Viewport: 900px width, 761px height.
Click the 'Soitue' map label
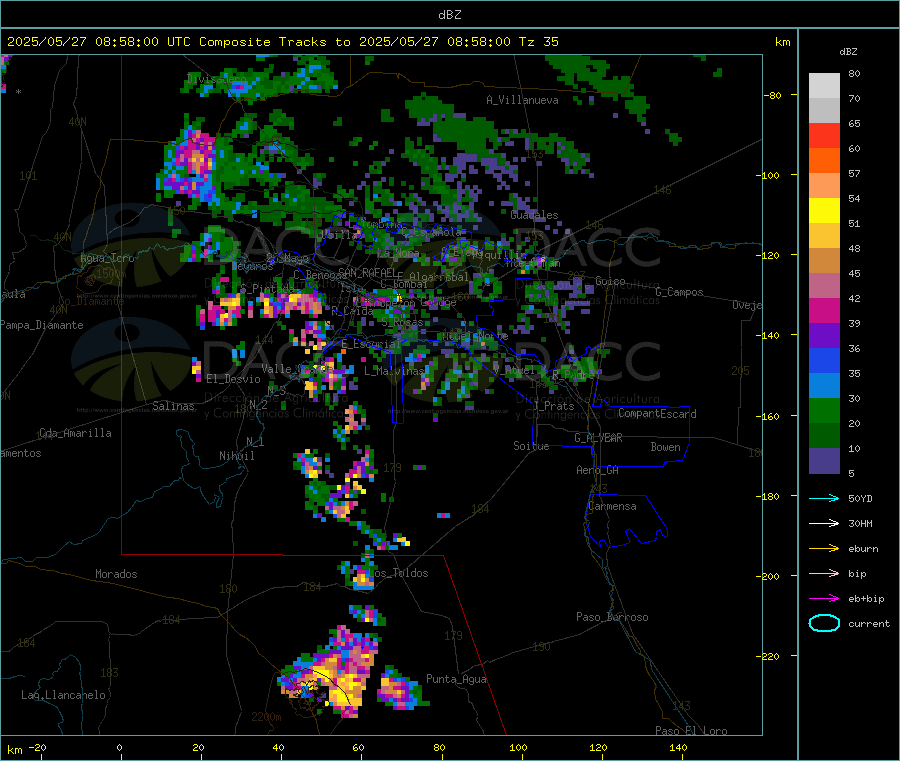click(x=531, y=446)
